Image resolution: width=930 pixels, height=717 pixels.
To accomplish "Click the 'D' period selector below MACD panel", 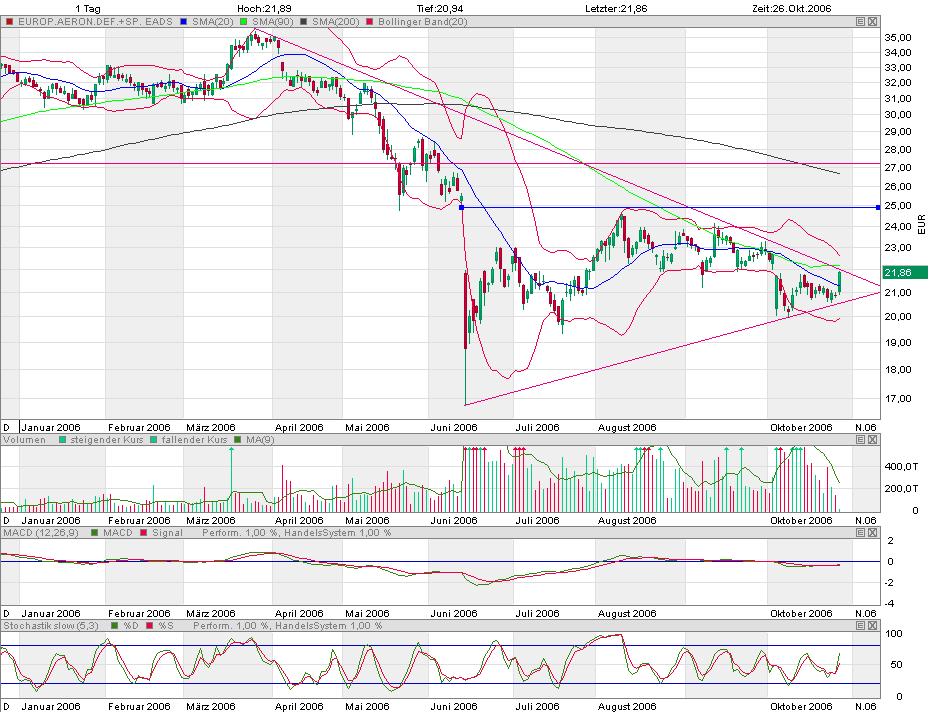I will coord(7,613).
